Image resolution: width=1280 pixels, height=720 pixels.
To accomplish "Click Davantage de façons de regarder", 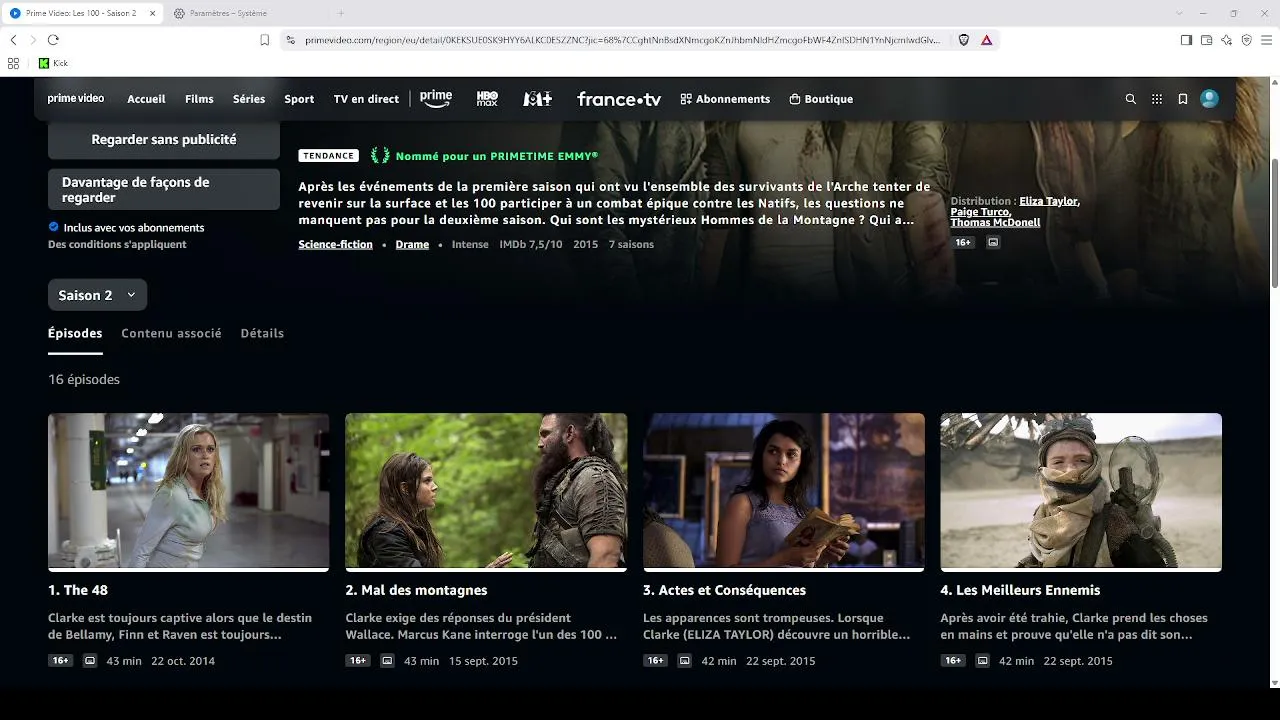I will point(164,190).
